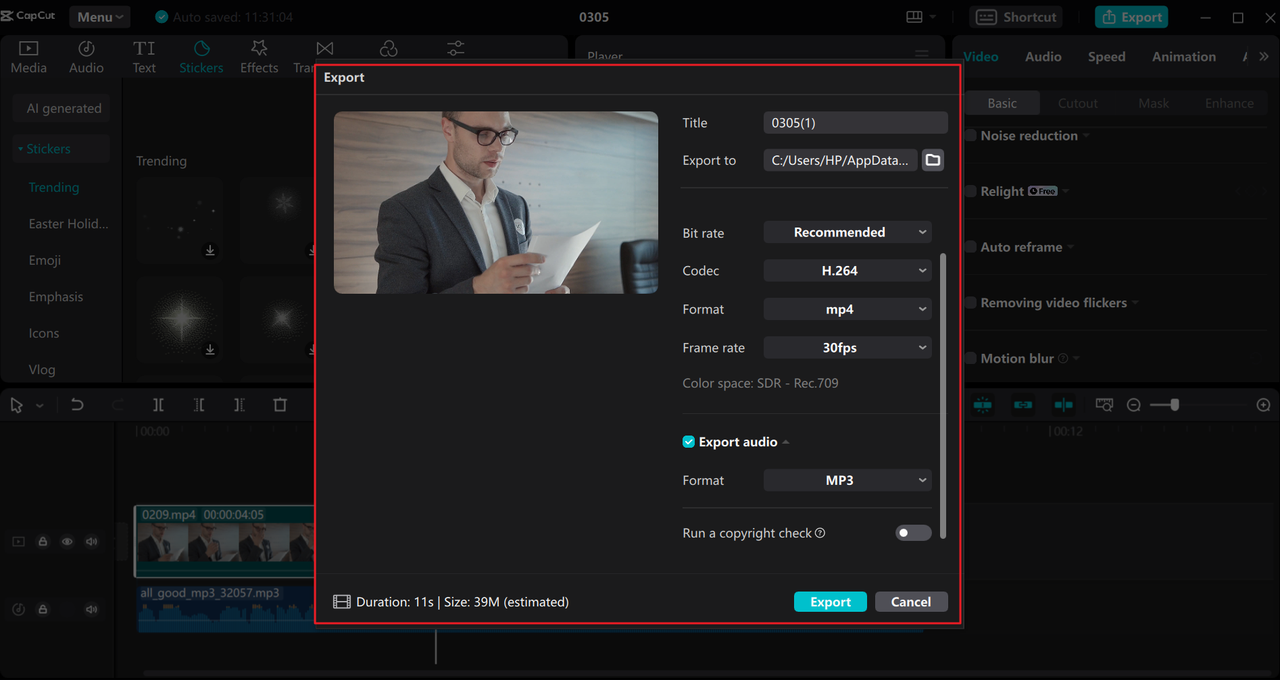This screenshot has height=680, width=1280.
Task: Click the timeline zoom in magnifier
Action: (1263, 405)
